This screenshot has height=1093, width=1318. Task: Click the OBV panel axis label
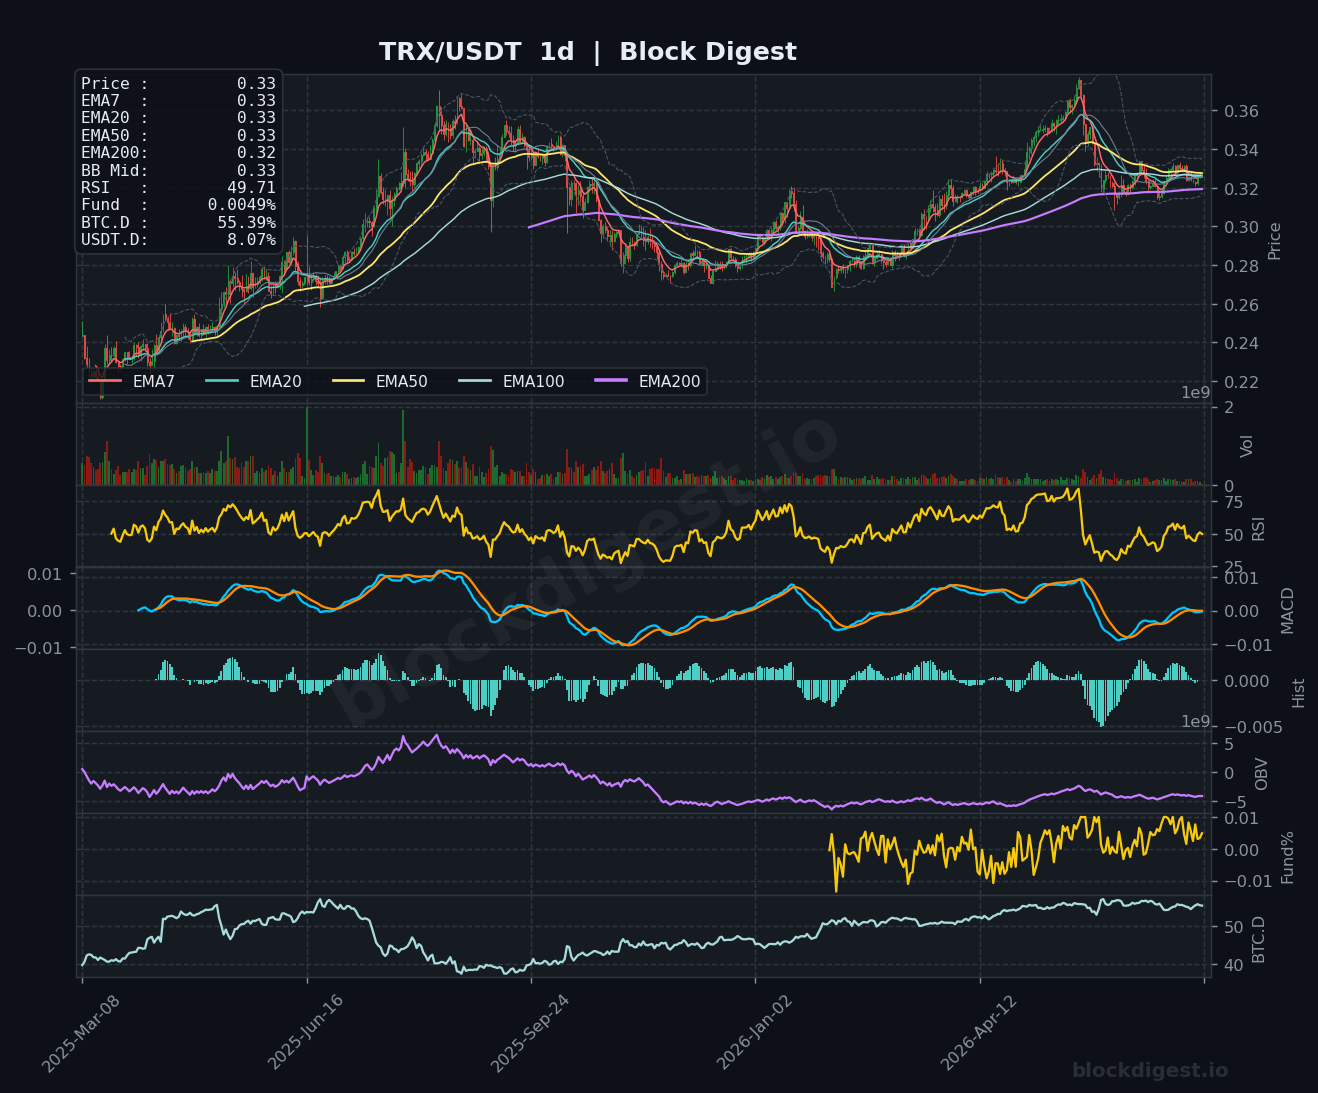pyautogui.click(x=1262, y=774)
